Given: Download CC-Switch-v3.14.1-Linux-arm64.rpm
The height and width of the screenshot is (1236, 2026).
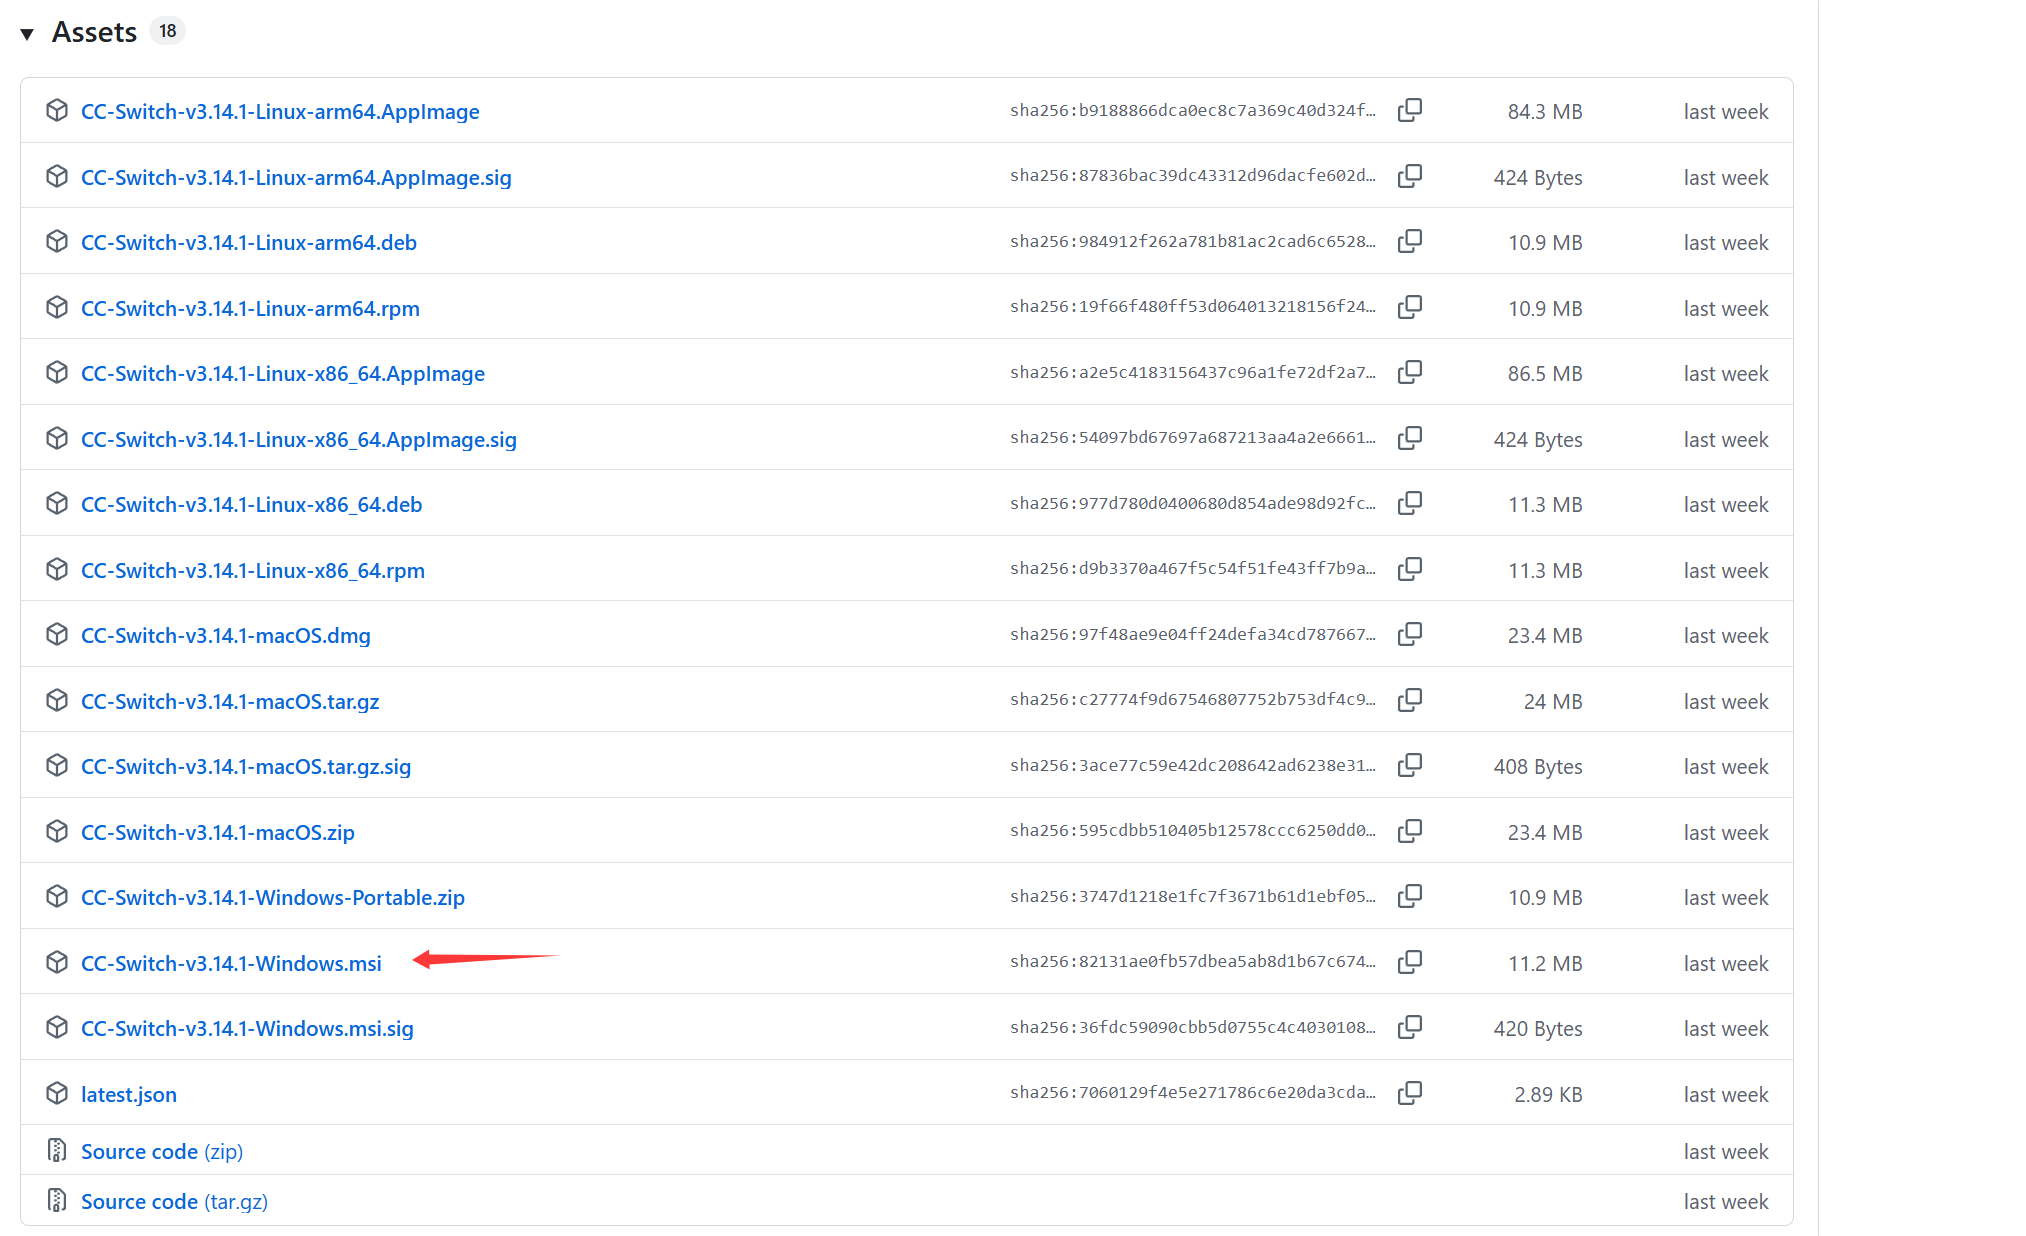Looking at the screenshot, I should [250, 308].
